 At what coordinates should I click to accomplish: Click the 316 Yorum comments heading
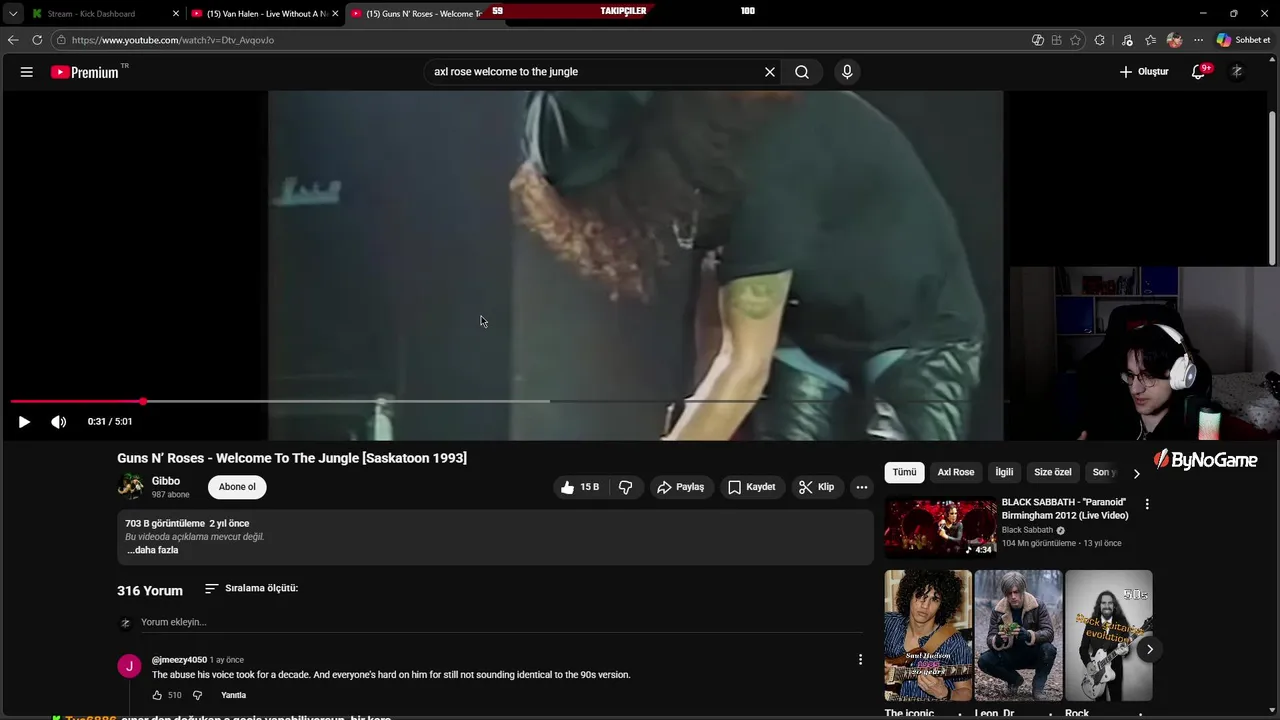pos(150,590)
